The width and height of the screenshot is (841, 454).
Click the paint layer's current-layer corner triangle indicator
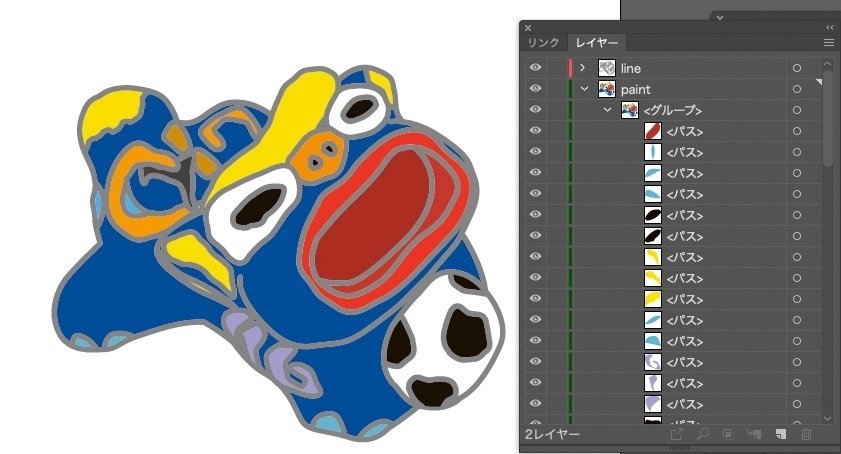coord(818,82)
